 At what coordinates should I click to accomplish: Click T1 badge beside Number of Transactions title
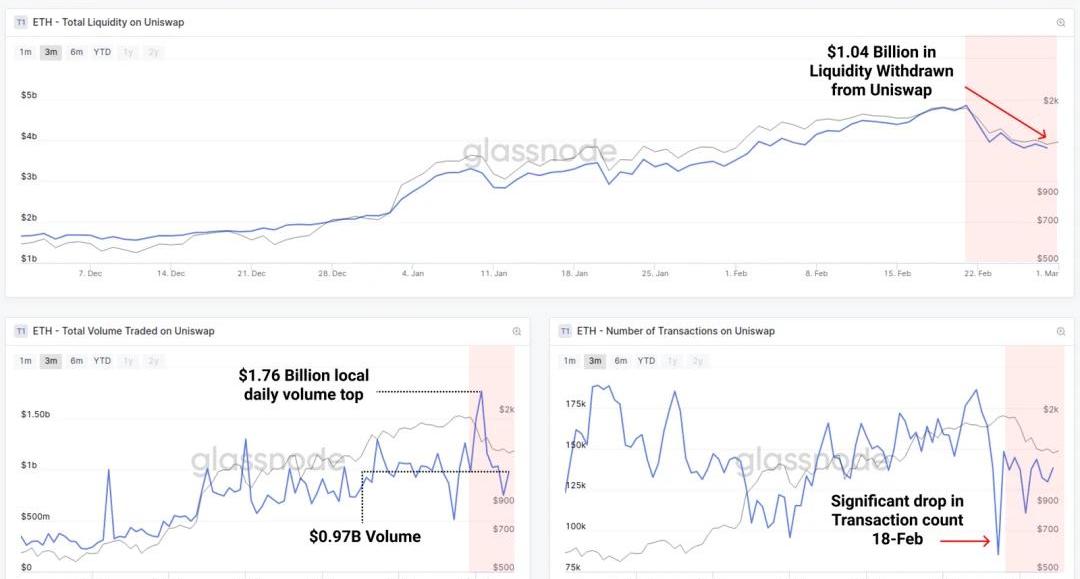tap(565, 331)
